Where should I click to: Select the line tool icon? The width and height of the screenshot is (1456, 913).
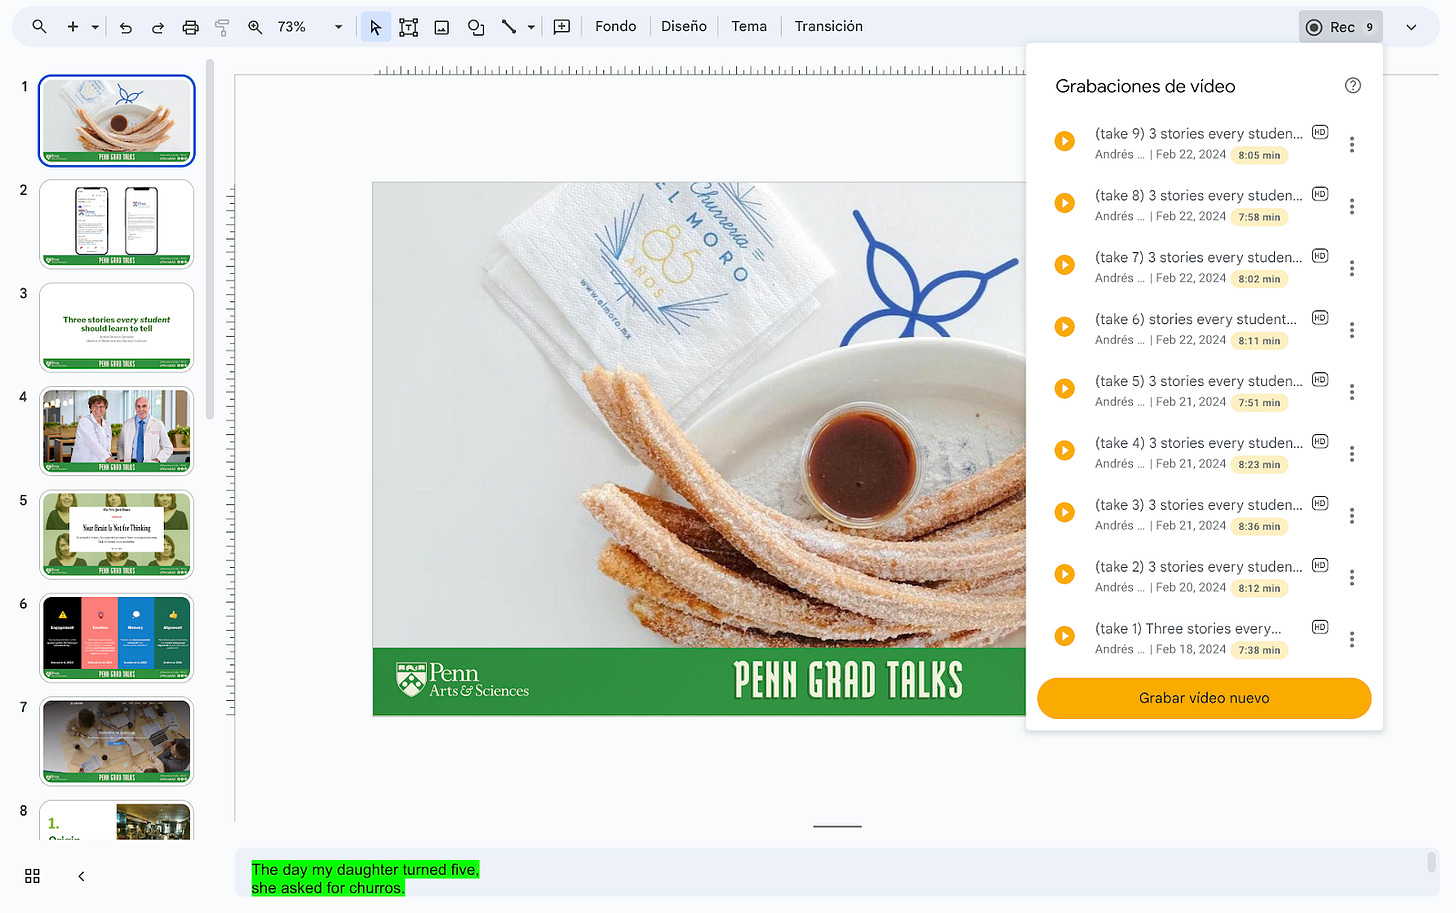pyautogui.click(x=509, y=27)
